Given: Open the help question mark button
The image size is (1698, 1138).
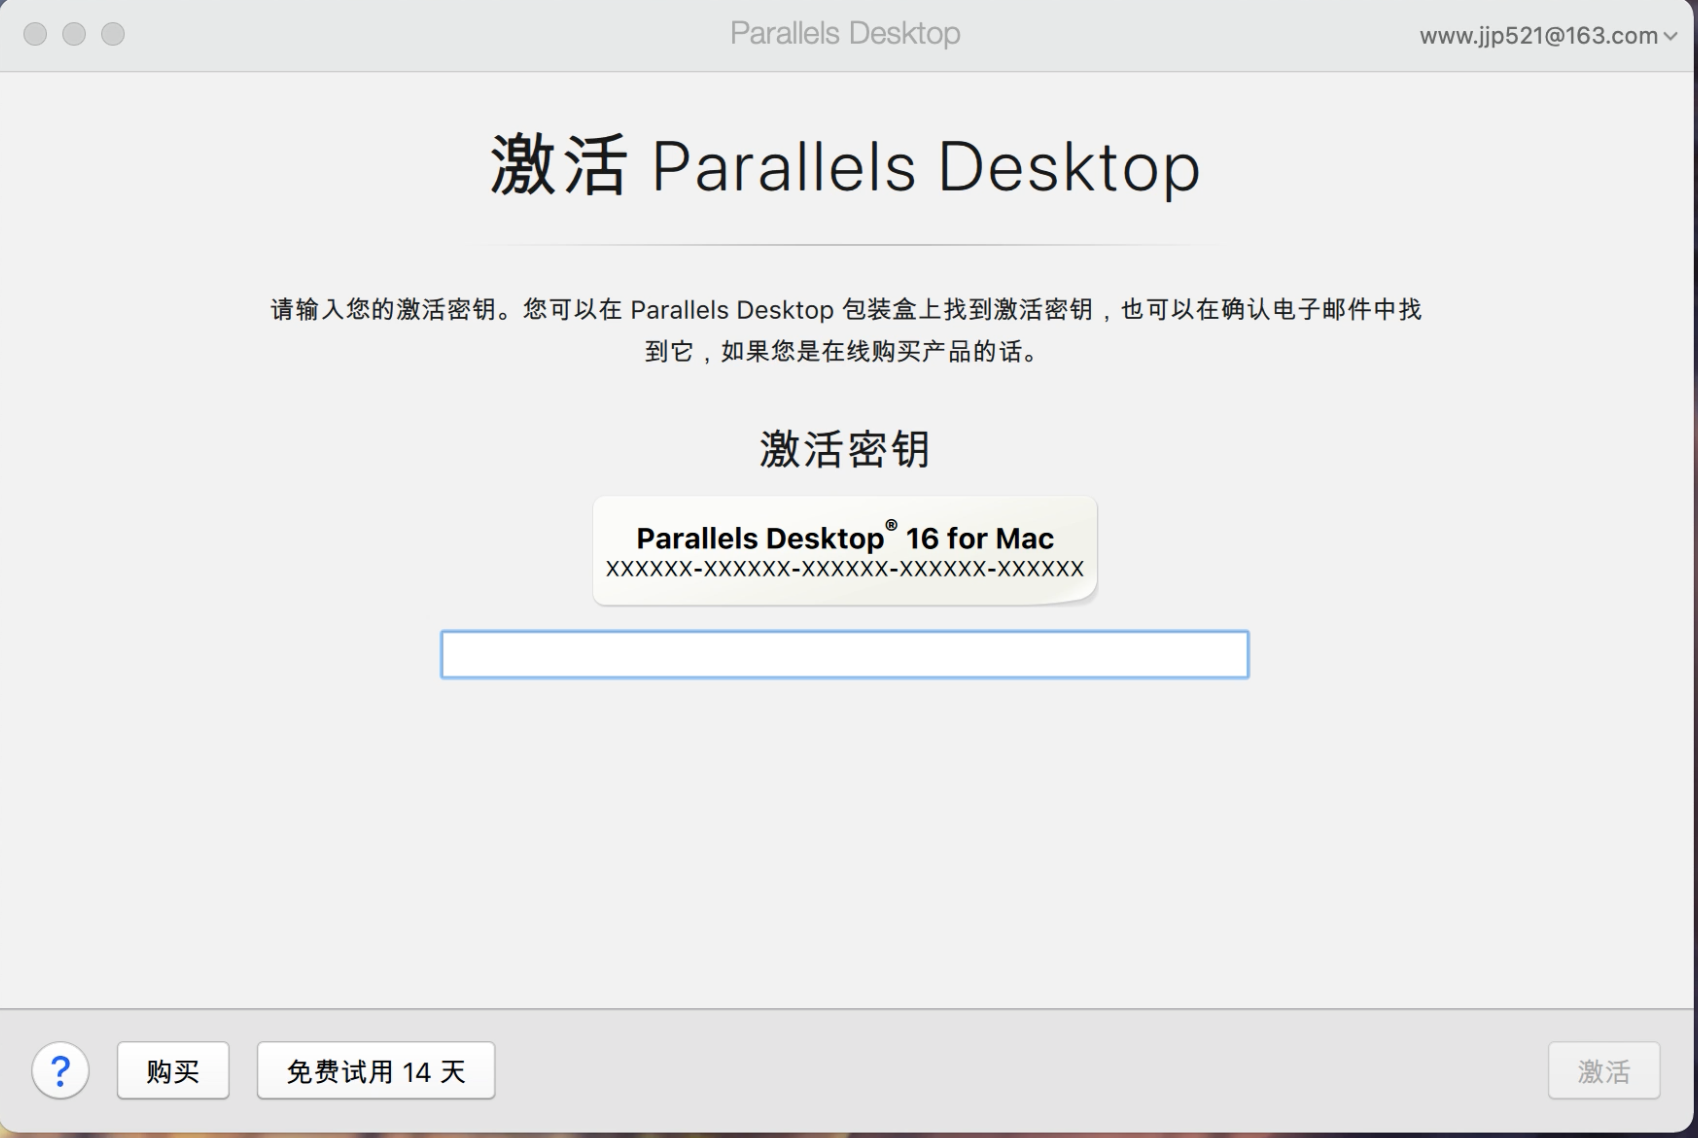Looking at the screenshot, I should point(60,1071).
